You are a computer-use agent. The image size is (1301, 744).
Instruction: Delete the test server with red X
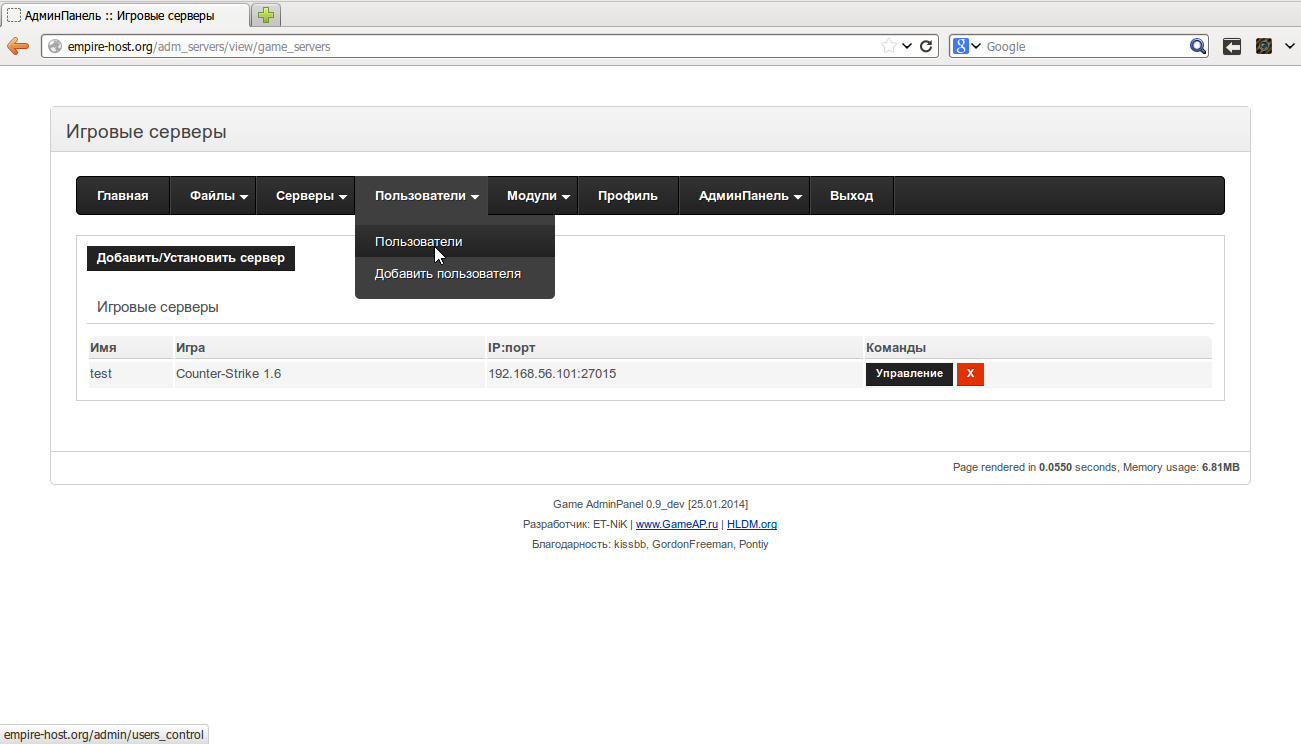970,374
